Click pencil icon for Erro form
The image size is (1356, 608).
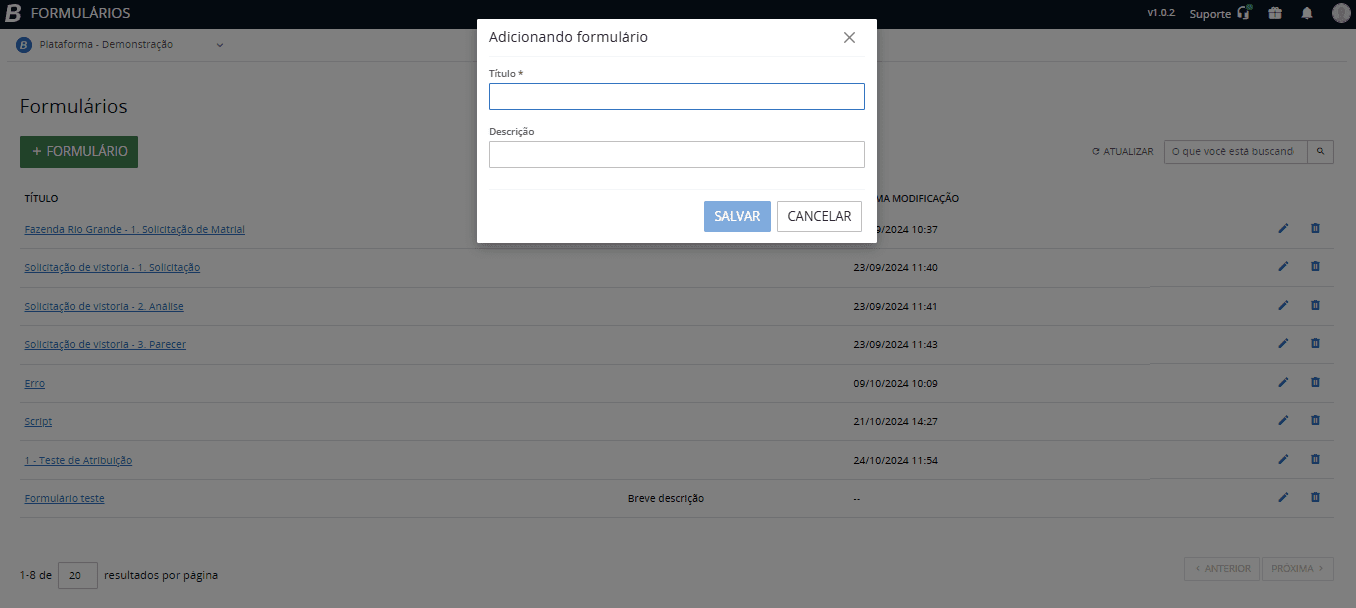coord(1283,382)
